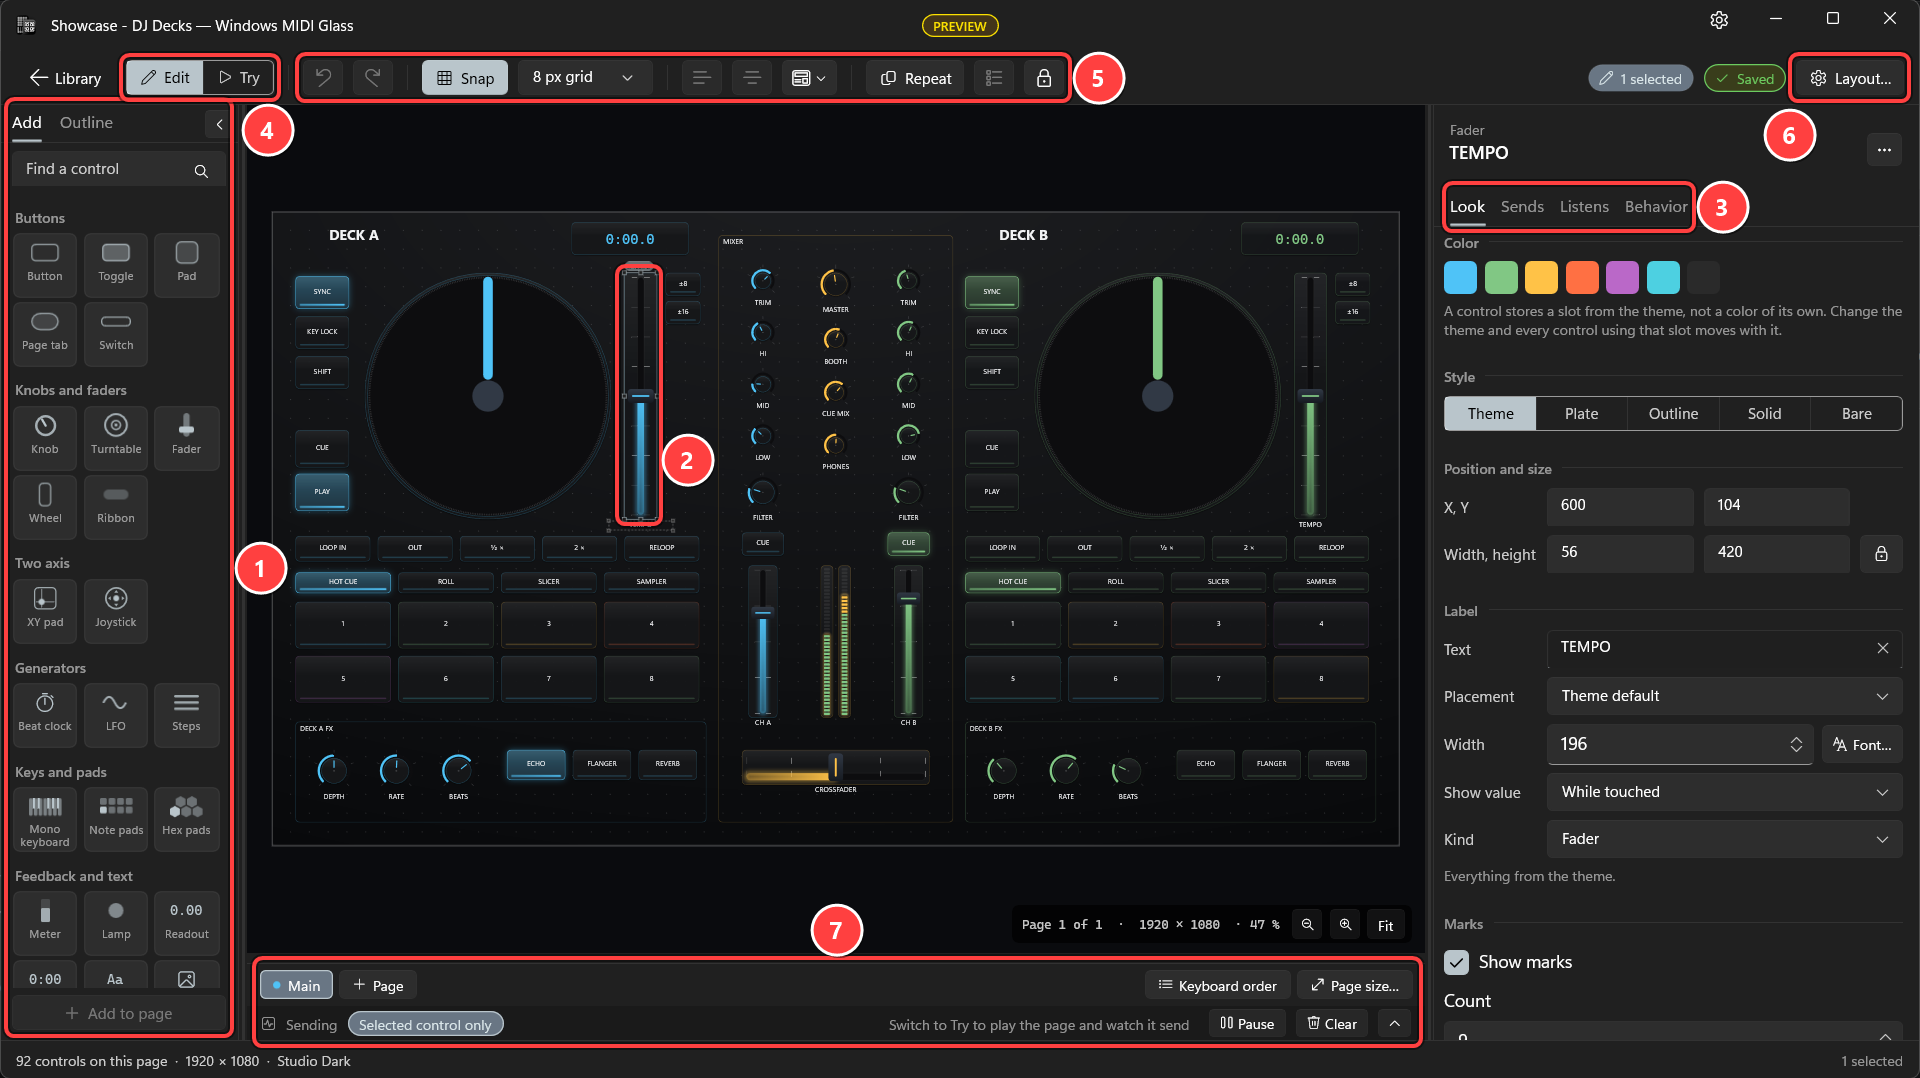Viewport: 1920px width, 1078px height.
Task: Toggle Snap to grid
Action: (465, 78)
